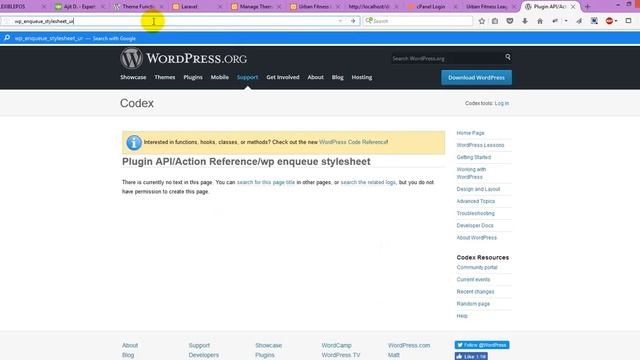Click the Follow @WordPress Twitter button

click(x=482, y=345)
